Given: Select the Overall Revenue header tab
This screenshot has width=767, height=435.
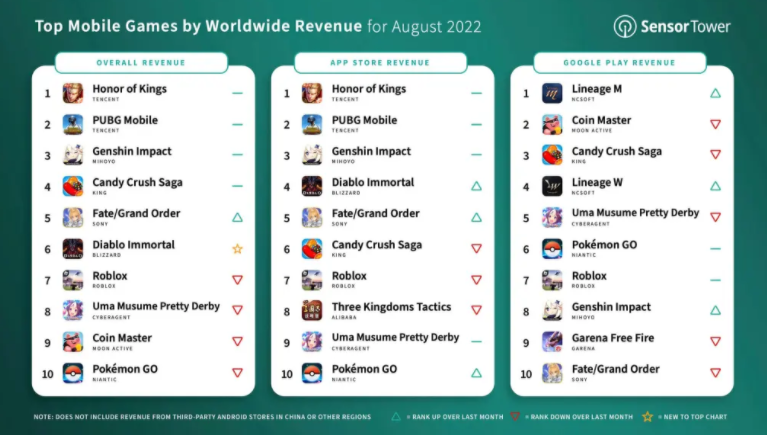Looking at the screenshot, I should (141, 63).
